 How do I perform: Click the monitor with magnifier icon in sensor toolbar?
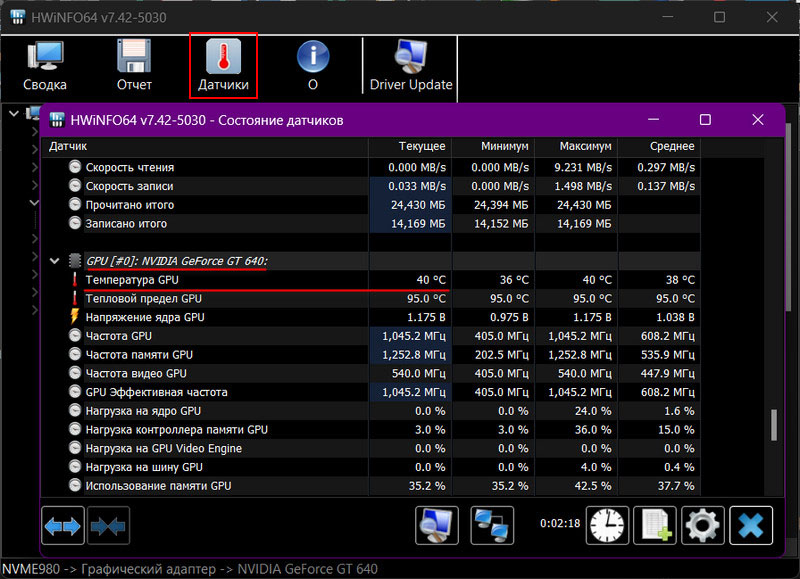(x=437, y=525)
